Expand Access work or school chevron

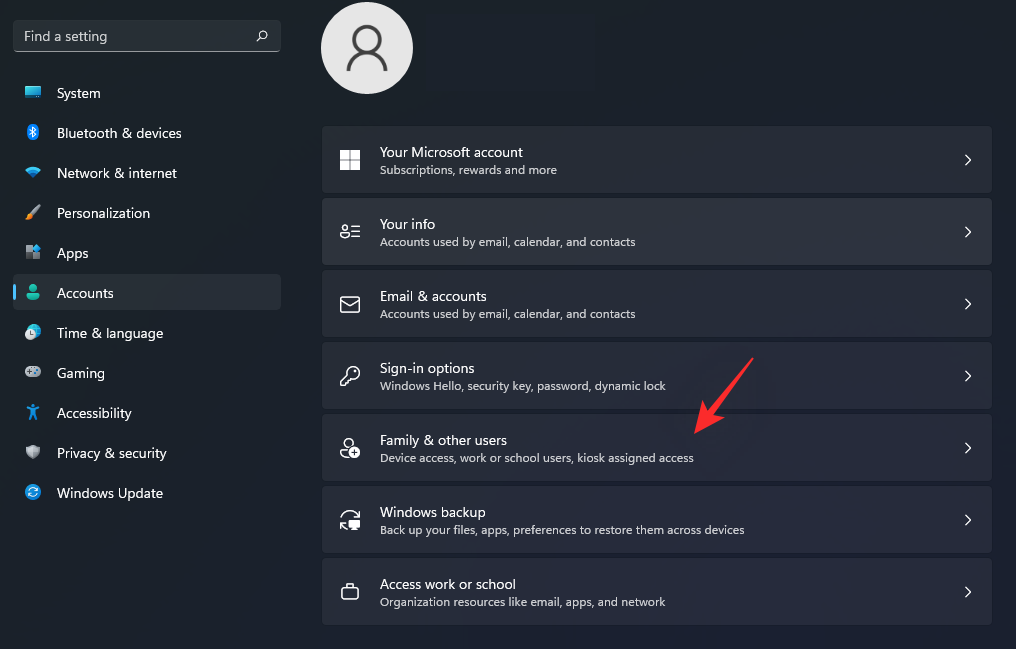[967, 591]
